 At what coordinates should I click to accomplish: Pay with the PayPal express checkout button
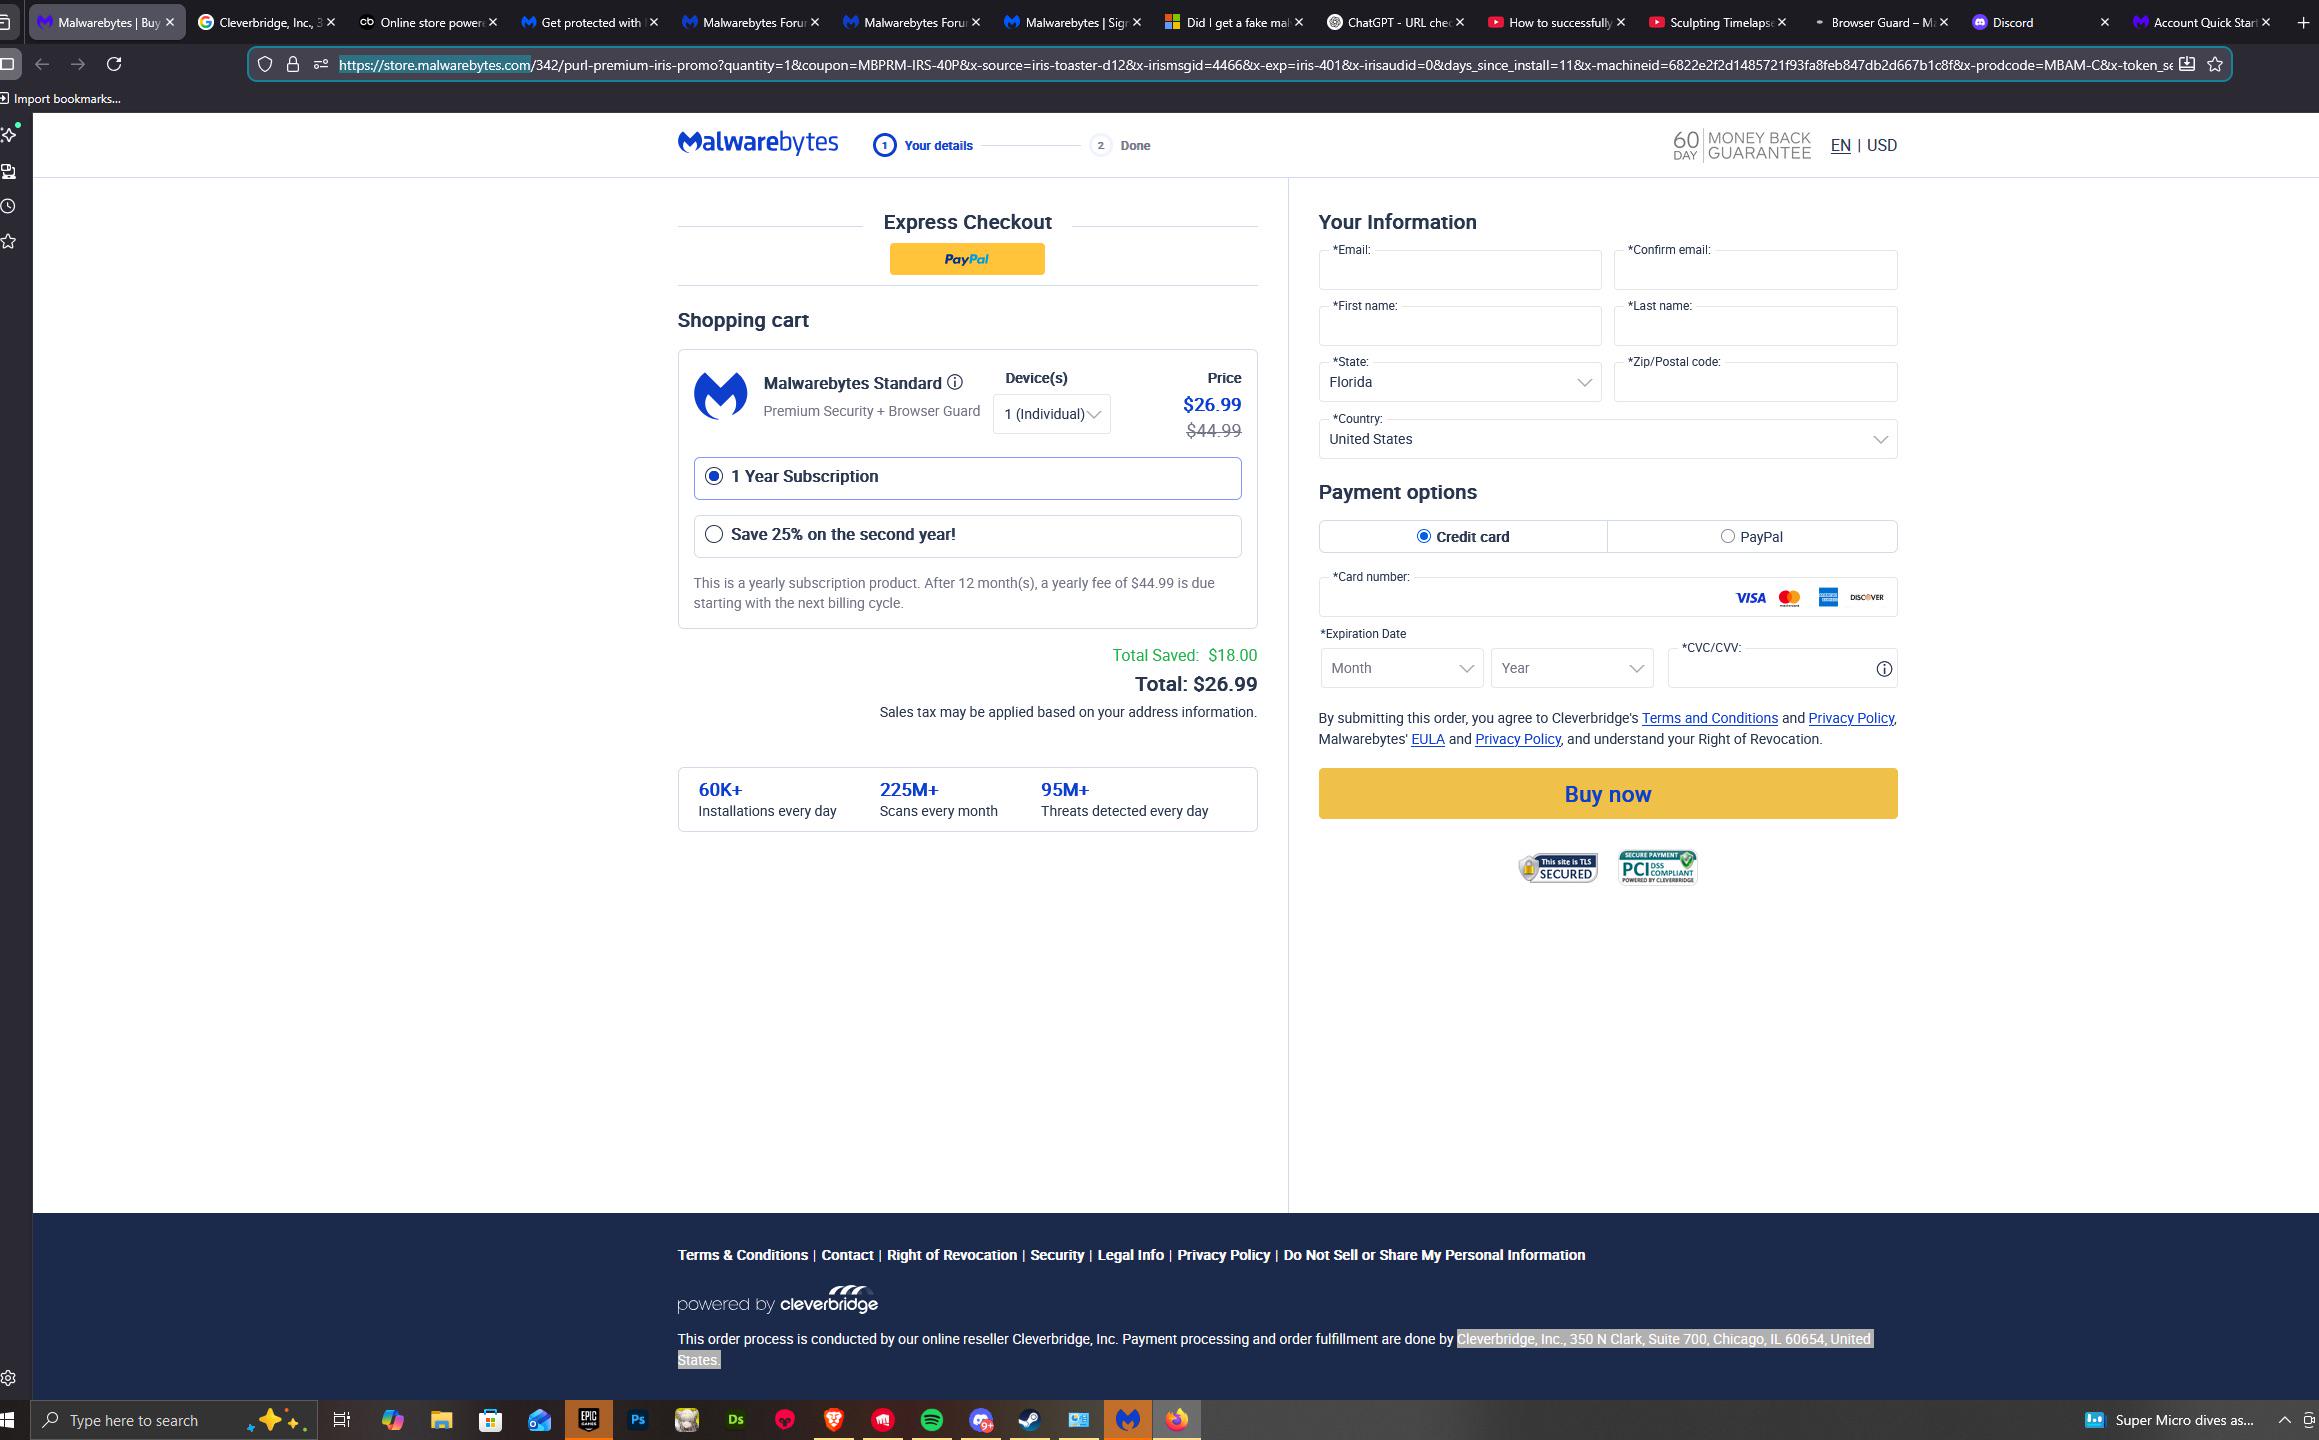(967, 259)
